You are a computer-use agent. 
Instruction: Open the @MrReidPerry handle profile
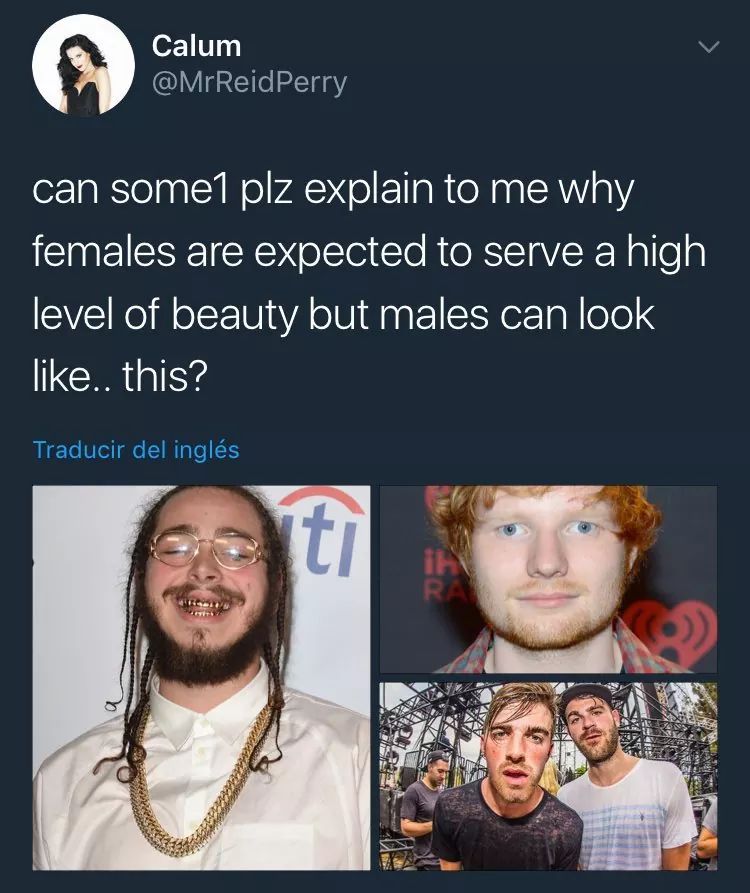(x=249, y=83)
